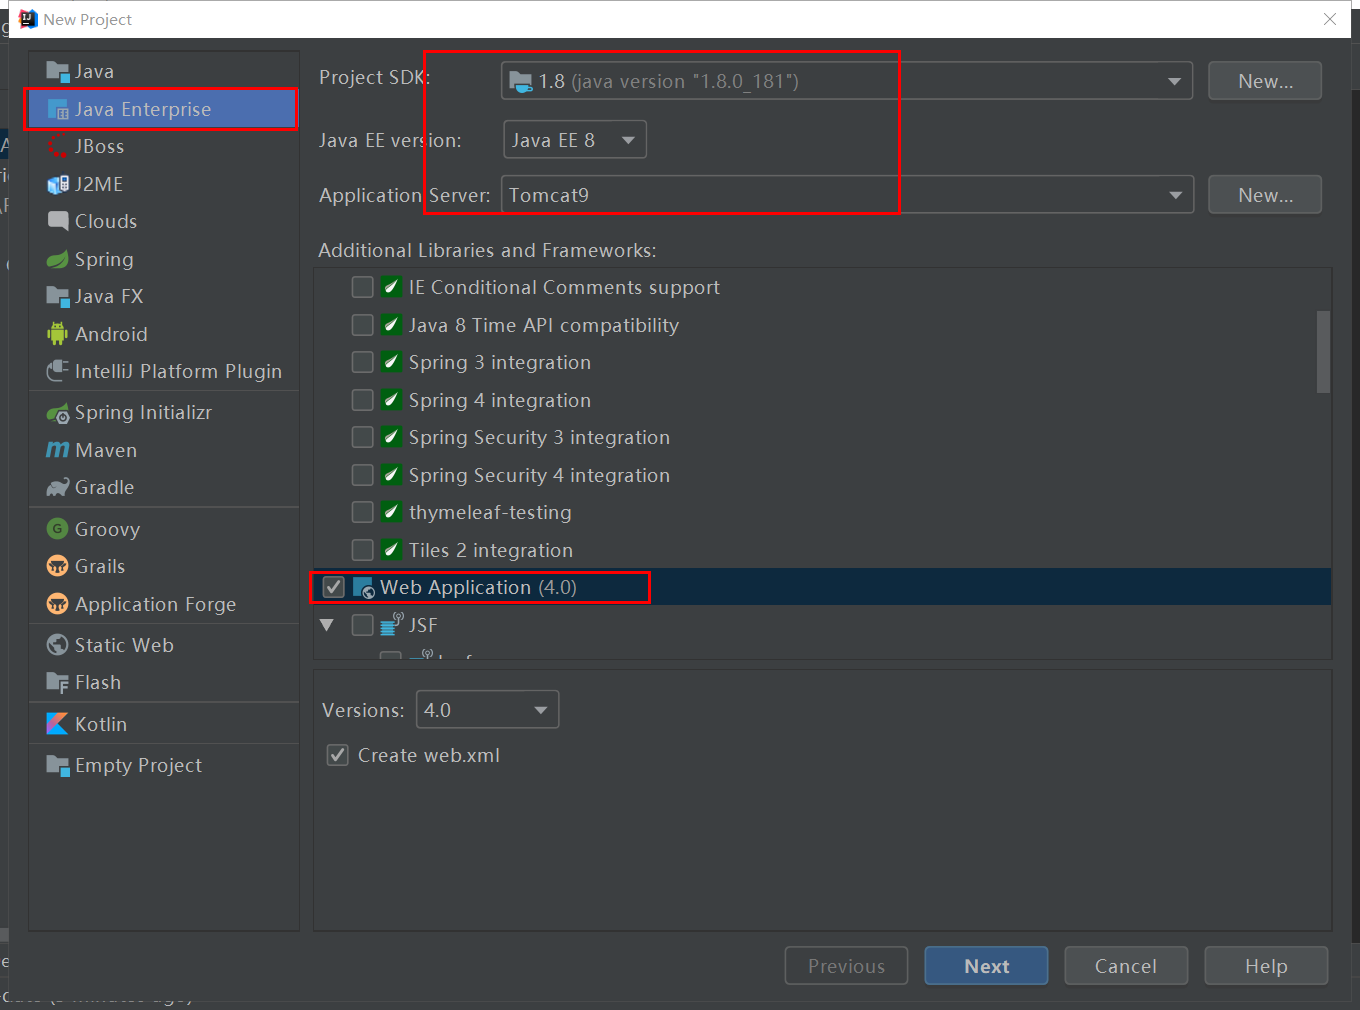1360x1010 pixels.
Task: Click the Cancel button
Action: point(1126,966)
